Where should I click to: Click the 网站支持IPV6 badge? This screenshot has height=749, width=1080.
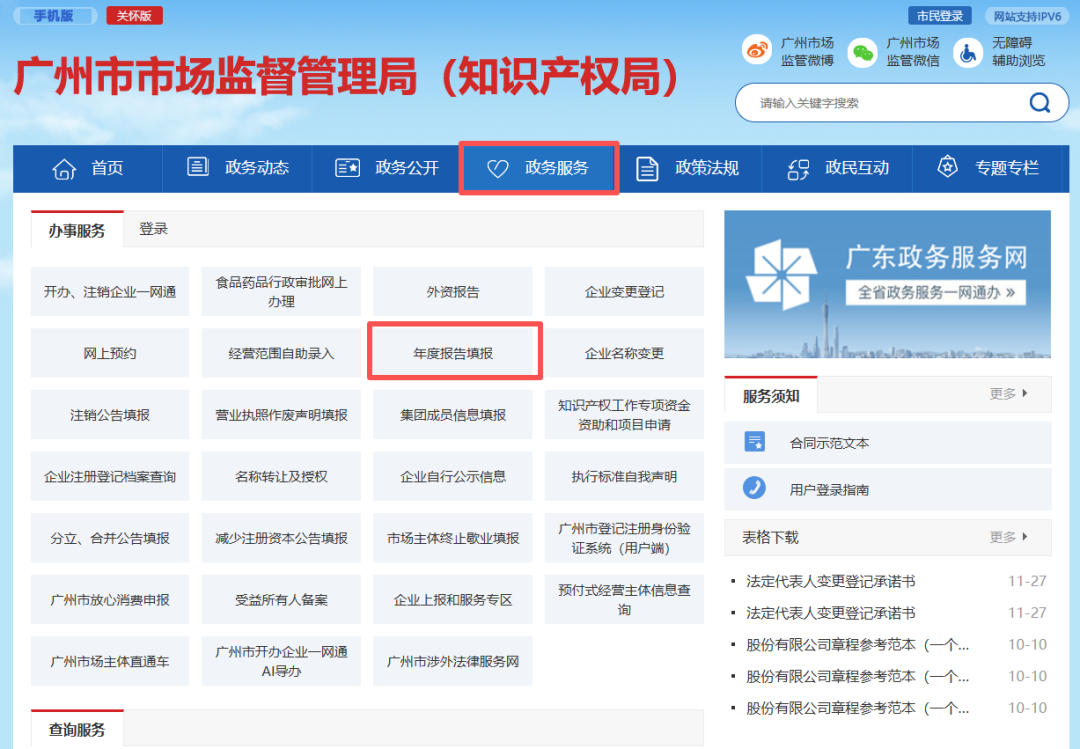(x=1027, y=16)
